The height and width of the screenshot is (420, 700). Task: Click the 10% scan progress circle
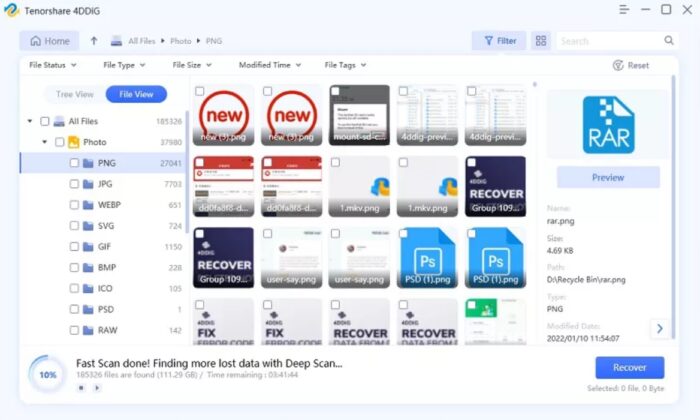[x=47, y=374]
